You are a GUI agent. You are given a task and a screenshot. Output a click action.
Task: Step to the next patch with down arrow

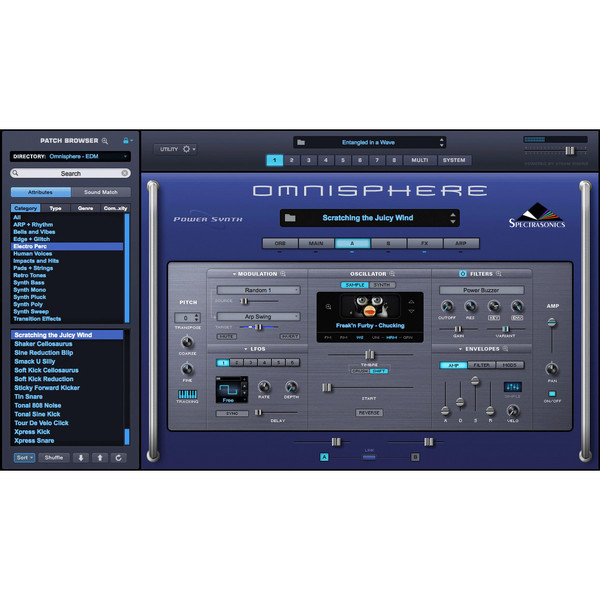[x=81, y=458]
